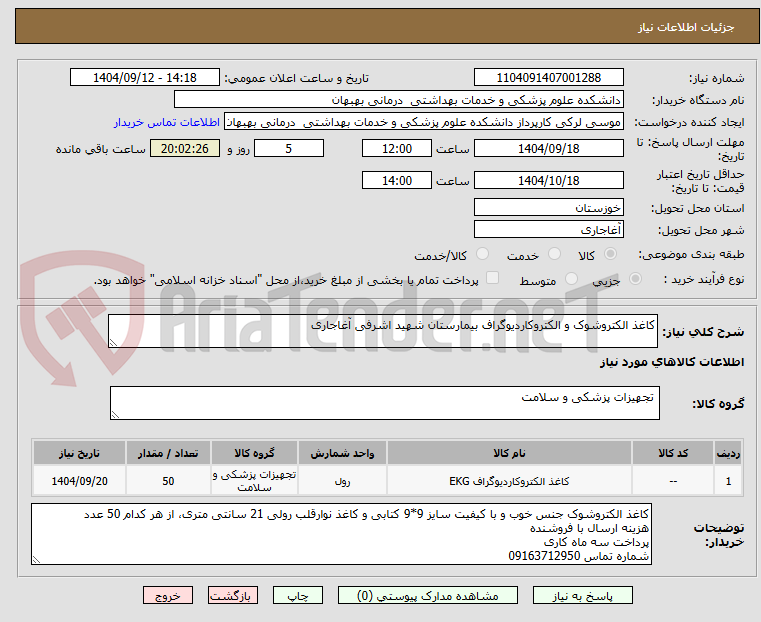Viewport: 761px width, 622px height.
Task: Click the deadline time field 12:00
Action: [397, 148]
